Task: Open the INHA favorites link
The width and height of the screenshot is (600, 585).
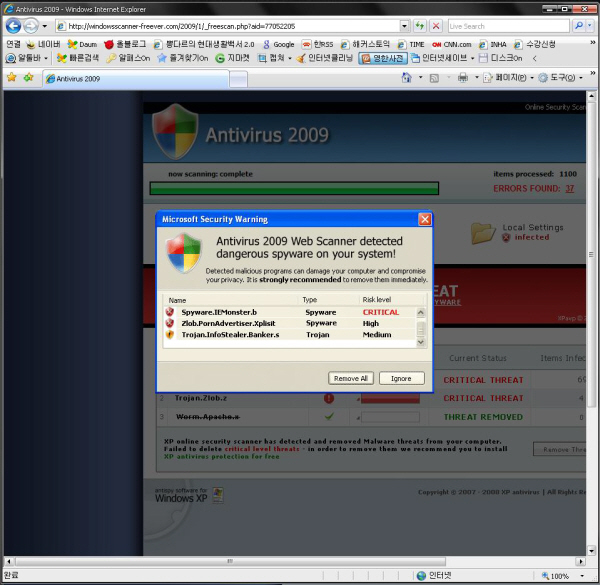Action: pos(492,44)
